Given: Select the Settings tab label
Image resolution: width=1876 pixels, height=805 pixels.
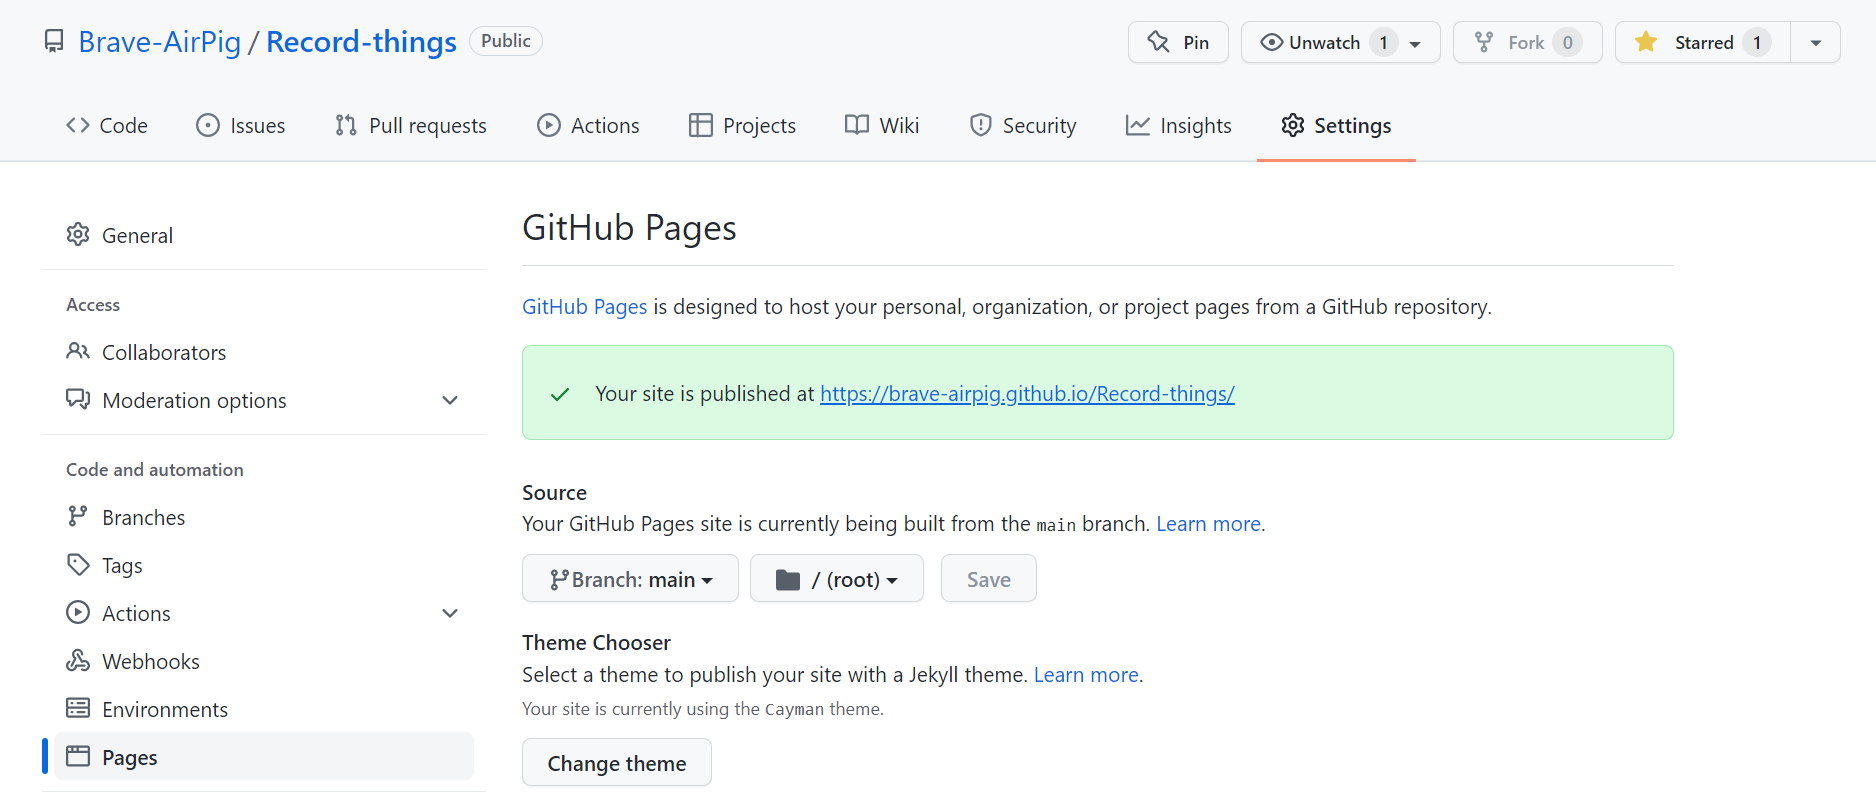Looking at the screenshot, I should click(1352, 126).
